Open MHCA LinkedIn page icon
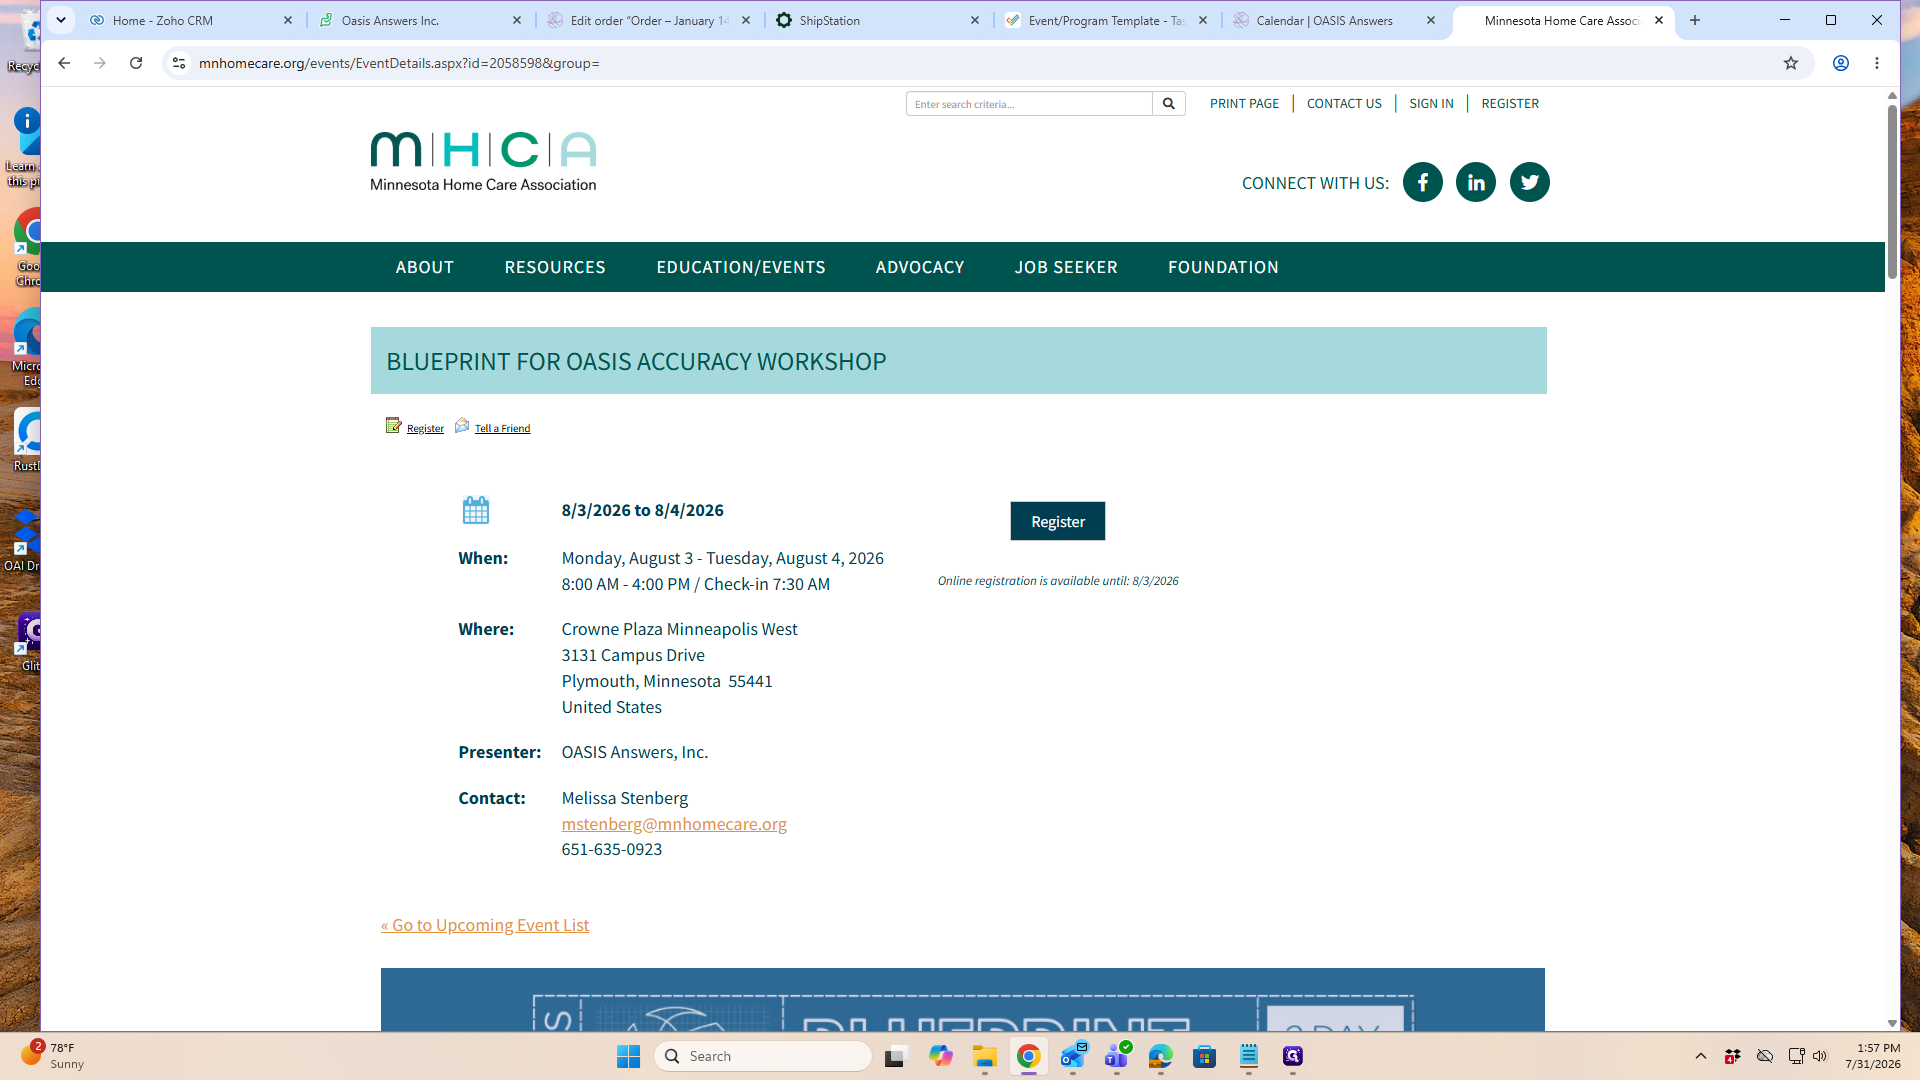 point(1475,182)
